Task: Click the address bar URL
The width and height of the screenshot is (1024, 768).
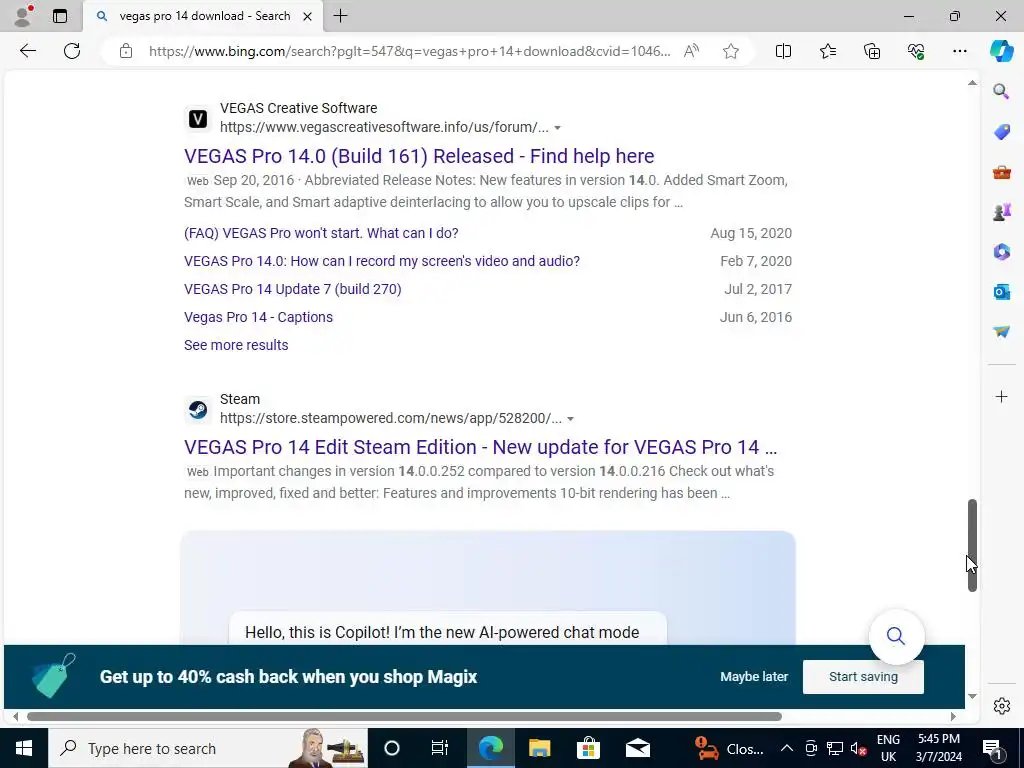Action: [409, 51]
